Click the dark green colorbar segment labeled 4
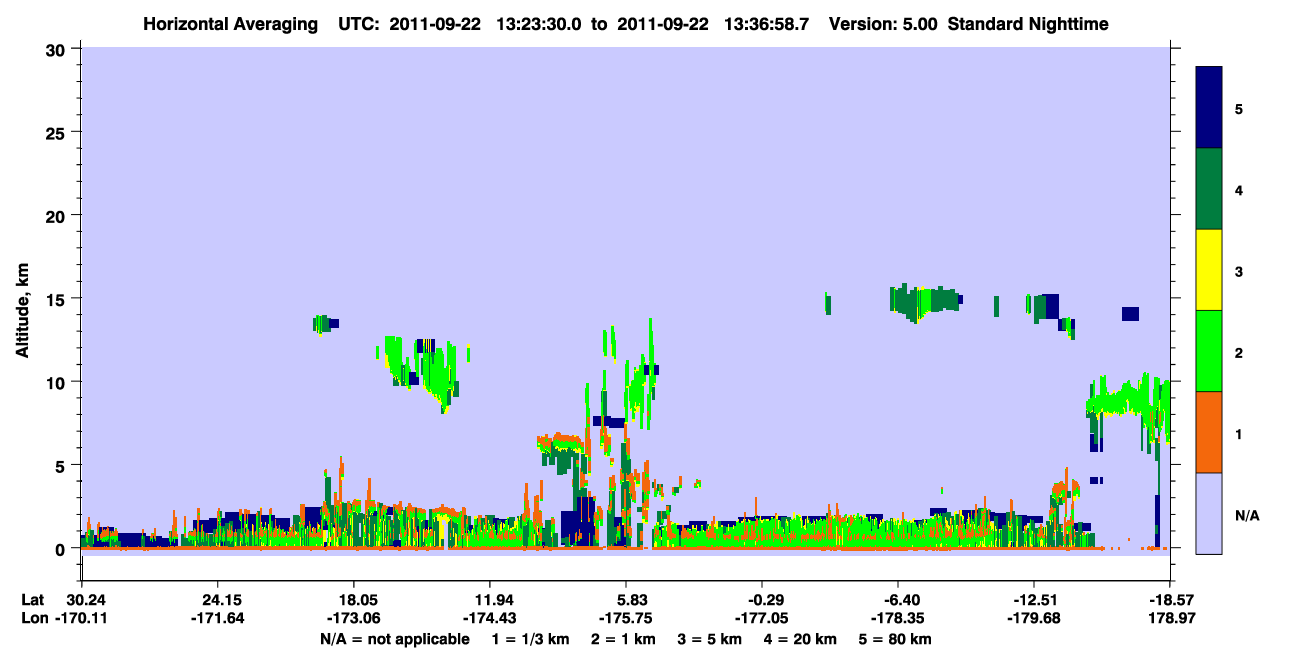Image resolution: width=1300 pixels, height=667 pixels. click(x=1209, y=189)
